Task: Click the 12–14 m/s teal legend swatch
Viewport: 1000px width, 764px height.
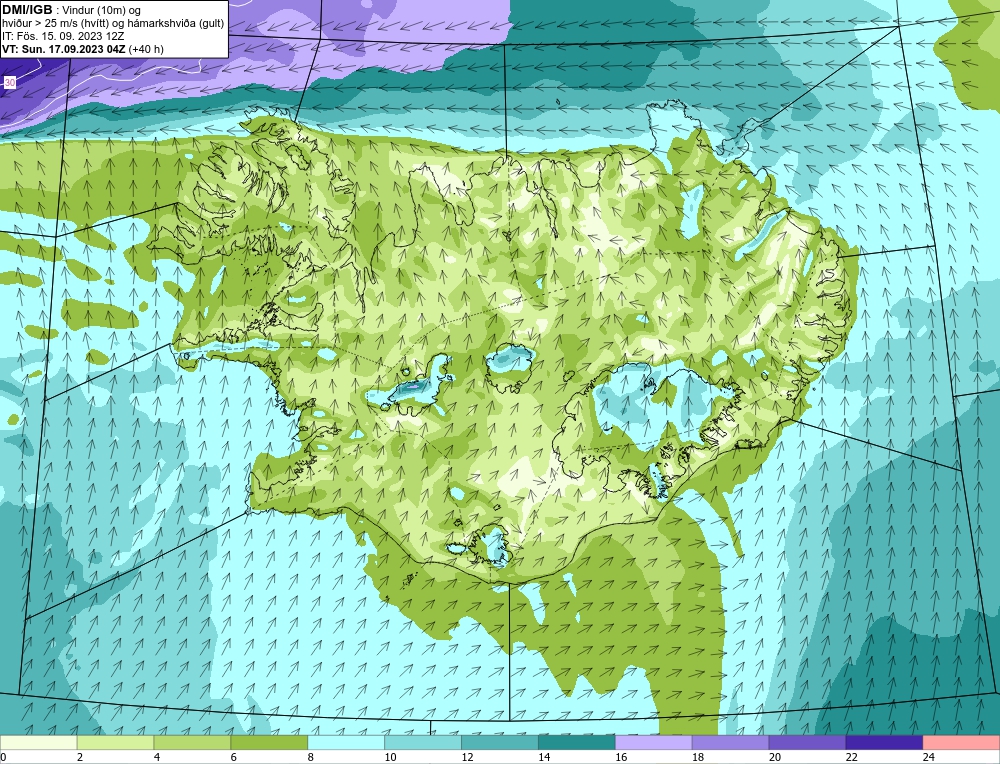Action: click(x=499, y=743)
